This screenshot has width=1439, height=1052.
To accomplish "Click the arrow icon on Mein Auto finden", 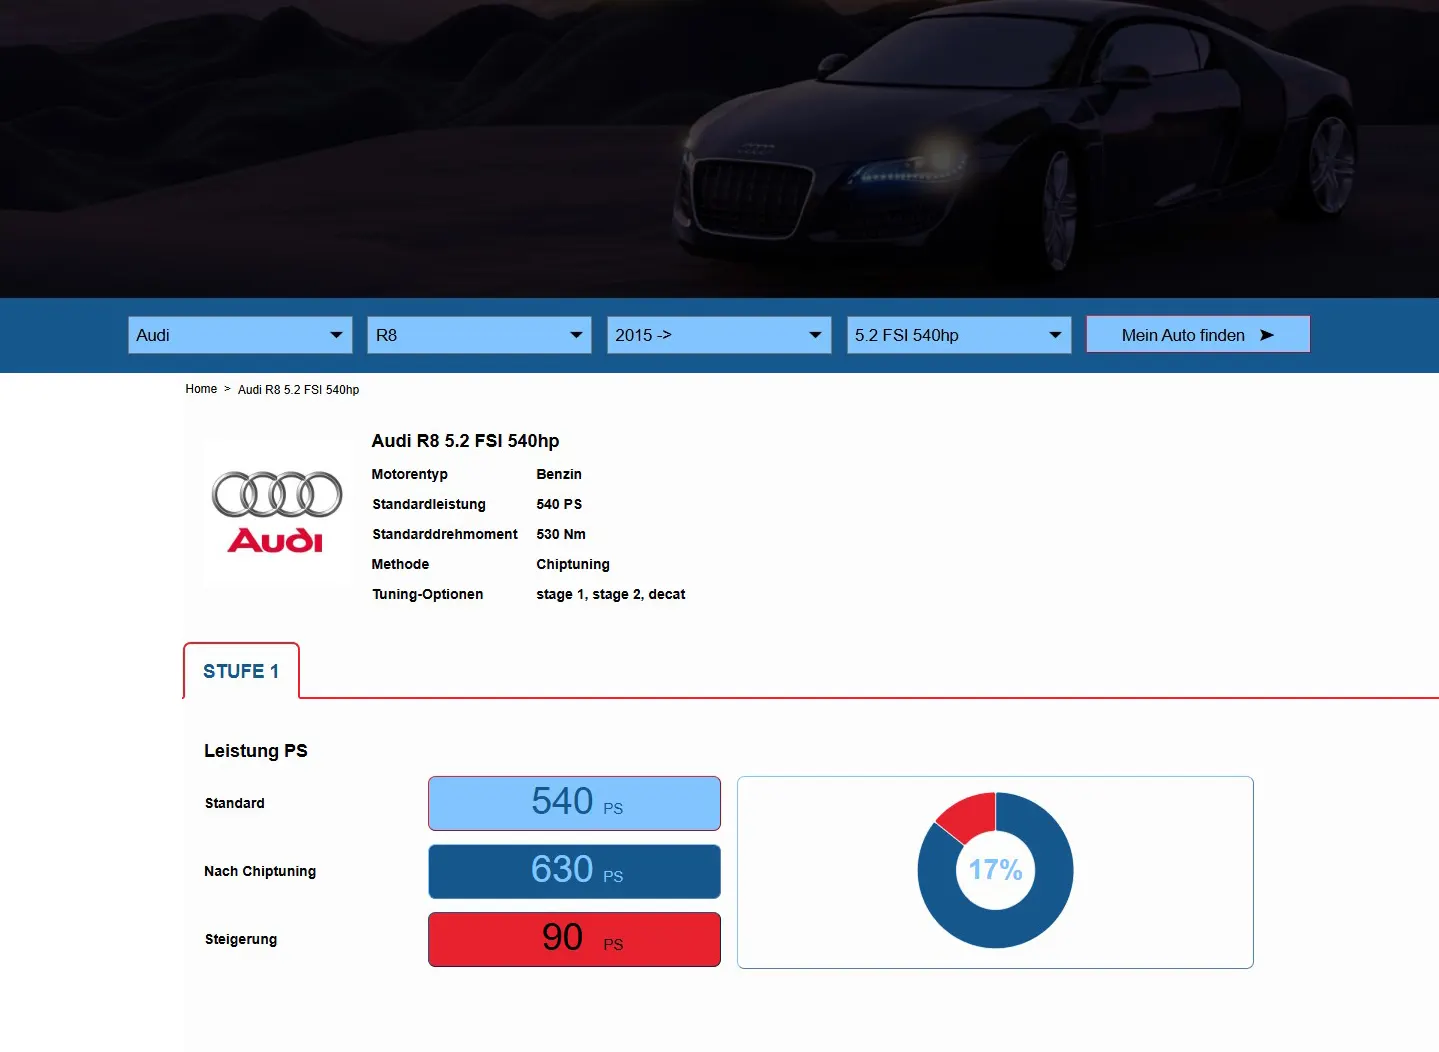I will pos(1268,335).
